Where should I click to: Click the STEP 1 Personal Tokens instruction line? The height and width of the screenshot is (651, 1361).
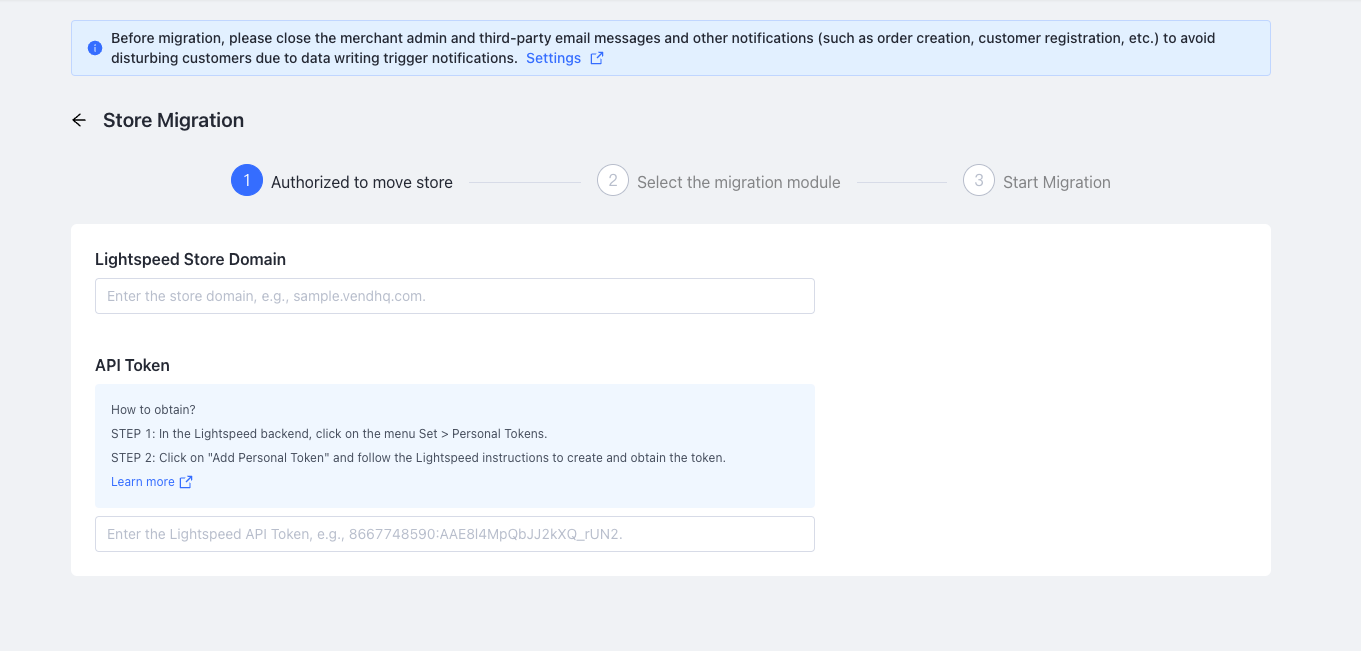point(329,434)
